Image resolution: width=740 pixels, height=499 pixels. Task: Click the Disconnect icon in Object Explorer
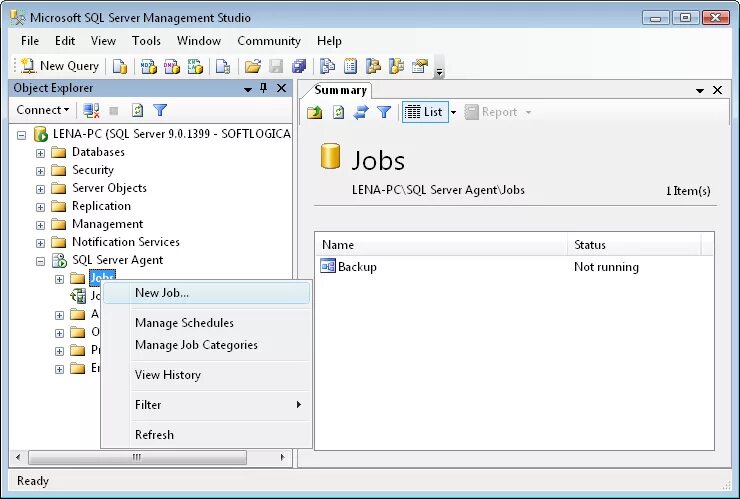(x=91, y=110)
